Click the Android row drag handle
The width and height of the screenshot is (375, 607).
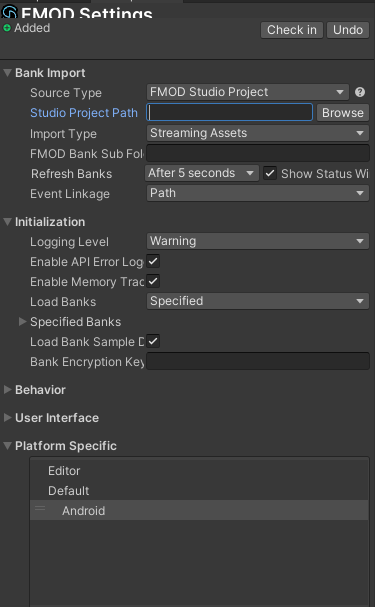coord(40,508)
